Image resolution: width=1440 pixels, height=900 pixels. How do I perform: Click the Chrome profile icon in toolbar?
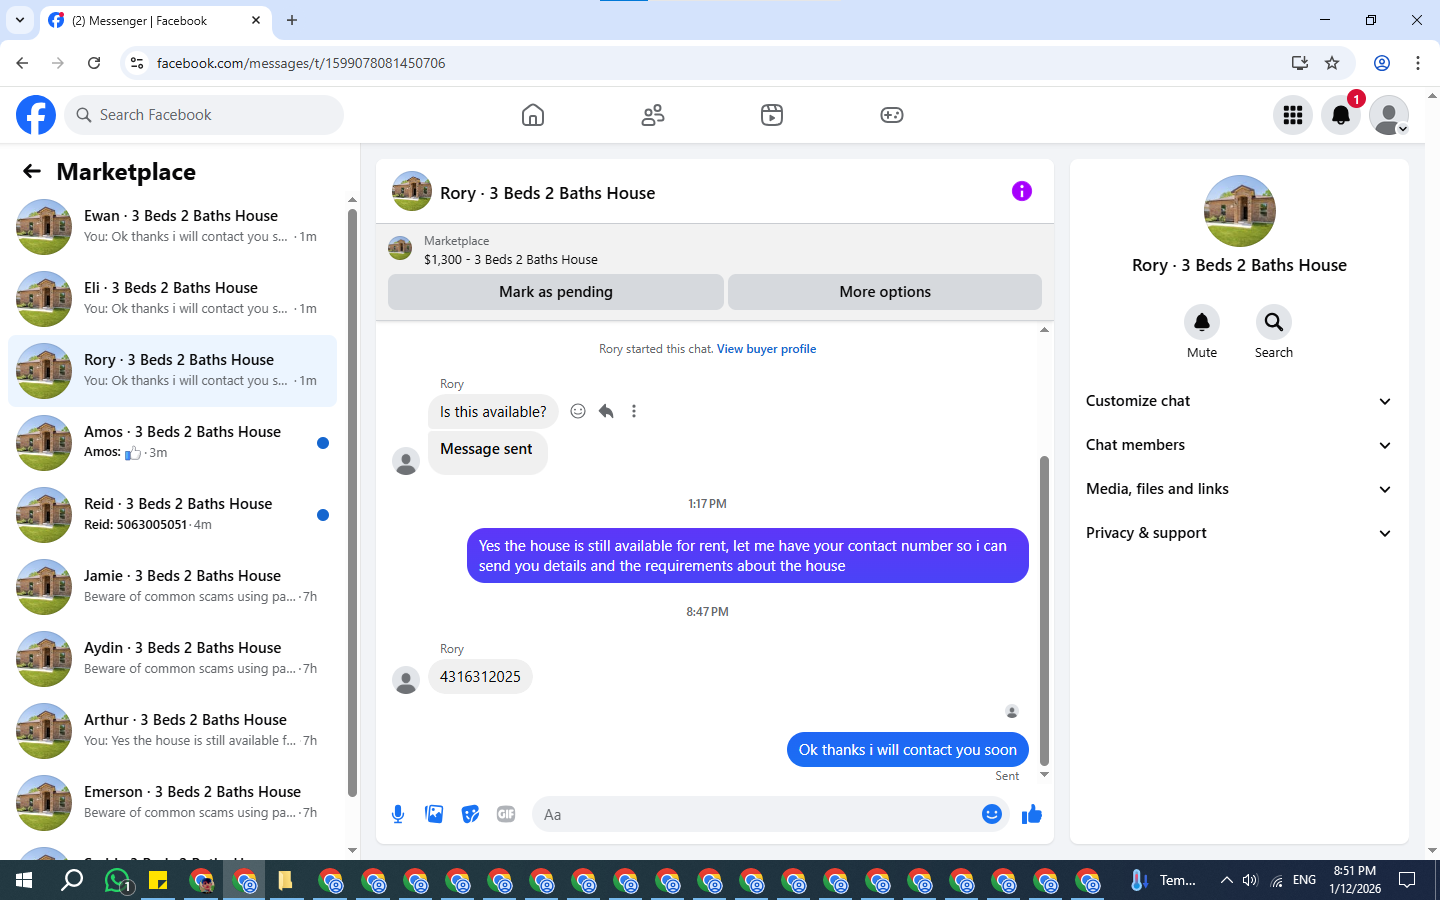pyautogui.click(x=1382, y=63)
